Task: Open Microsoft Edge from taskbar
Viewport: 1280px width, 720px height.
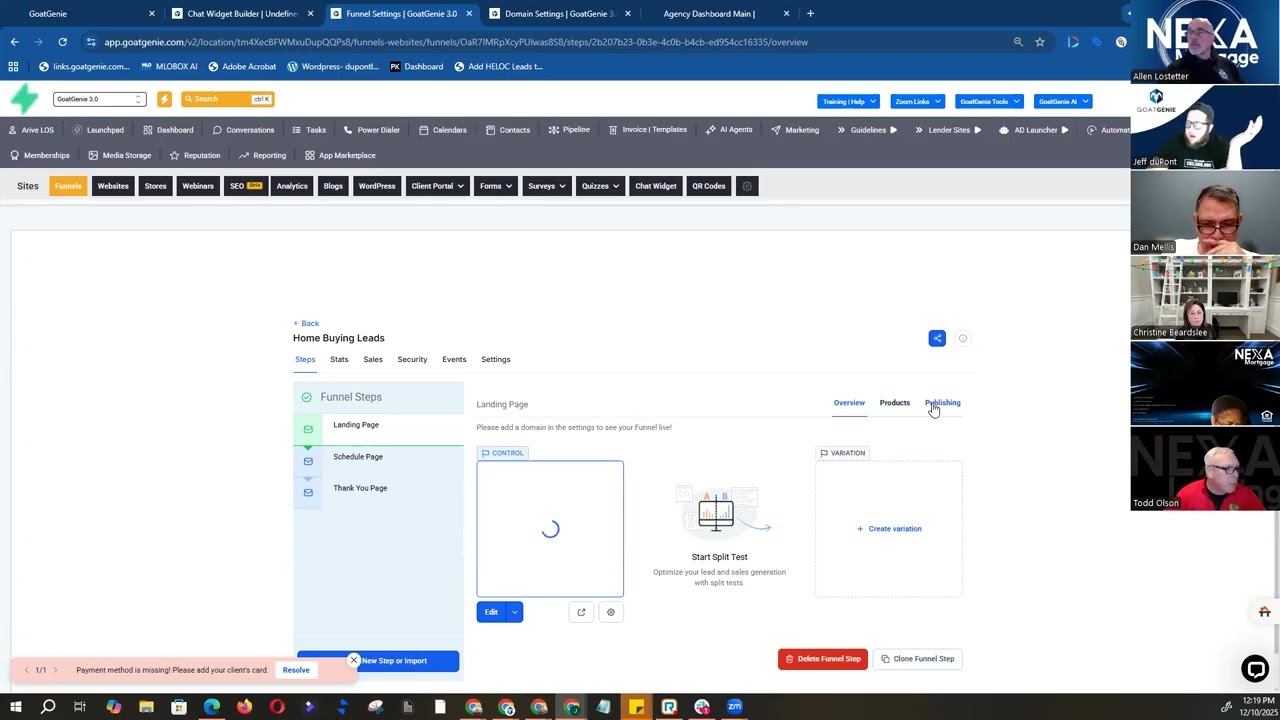Action: [212, 707]
